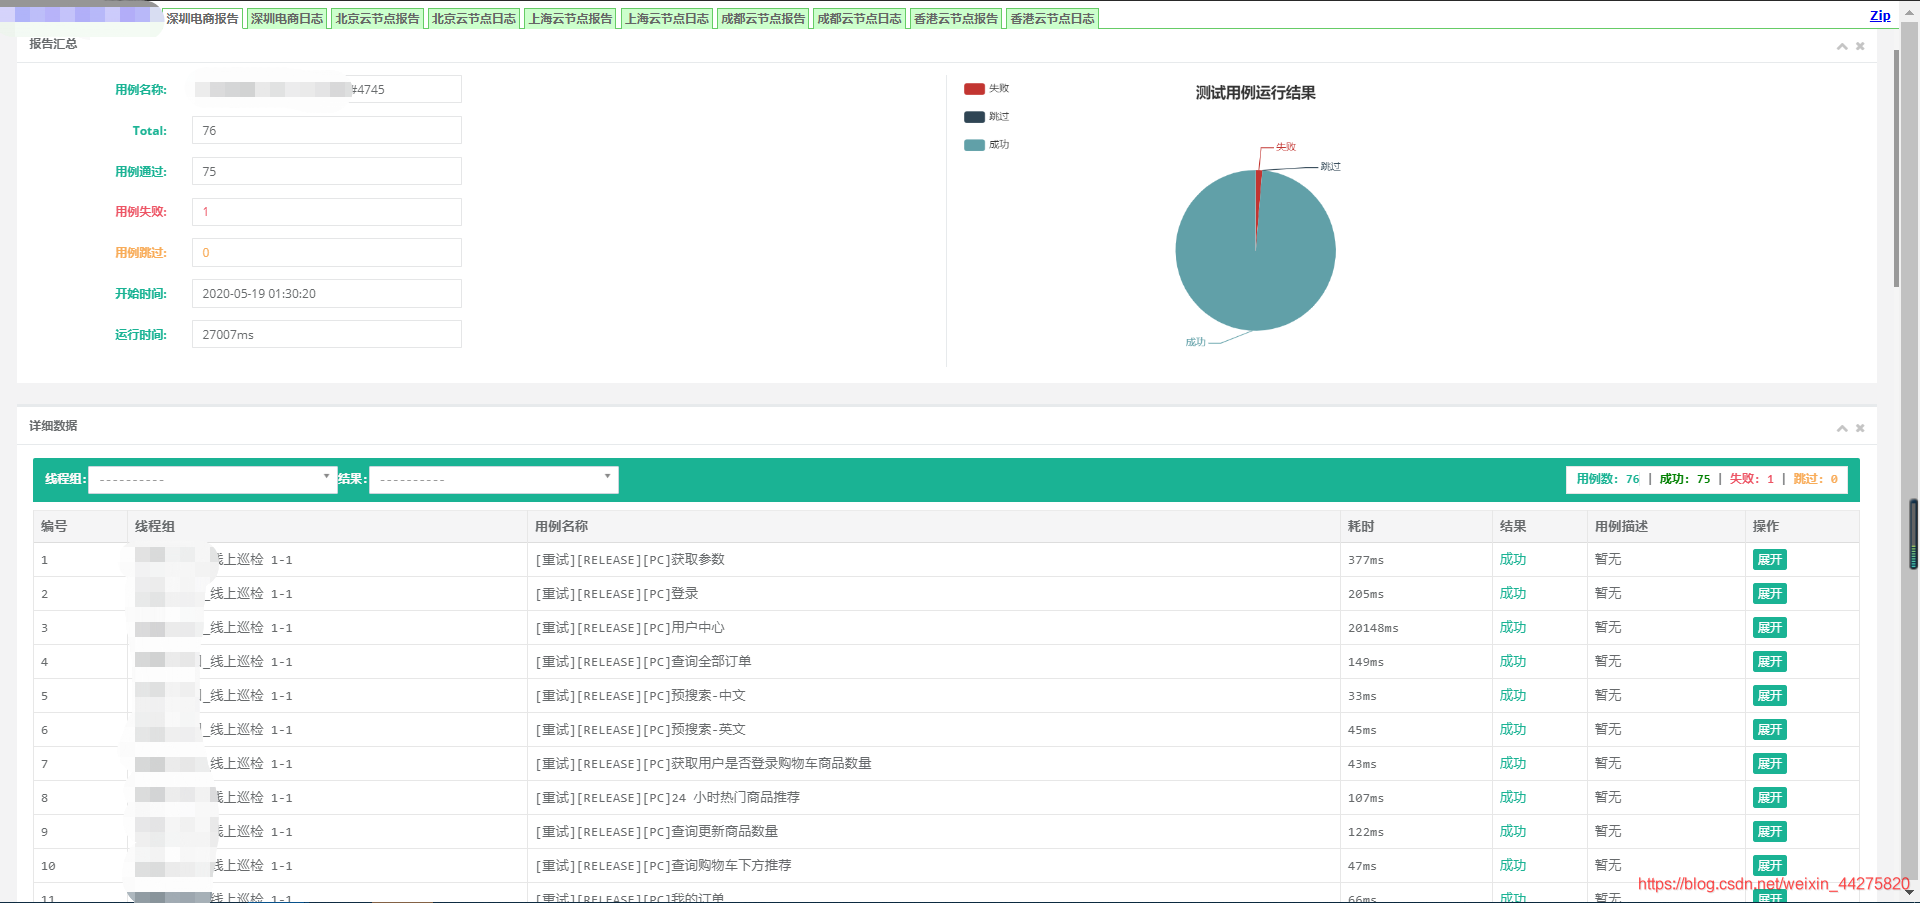The height and width of the screenshot is (903, 1920).
Task: Click the Total field showing 76
Action: [327, 130]
